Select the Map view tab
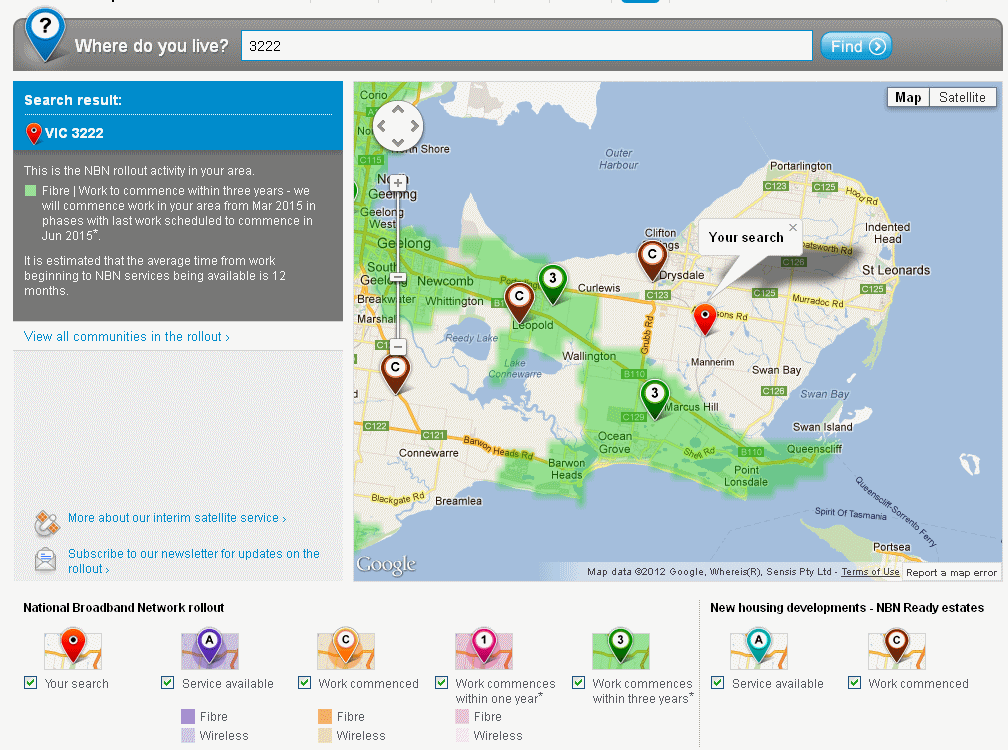 (906, 97)
